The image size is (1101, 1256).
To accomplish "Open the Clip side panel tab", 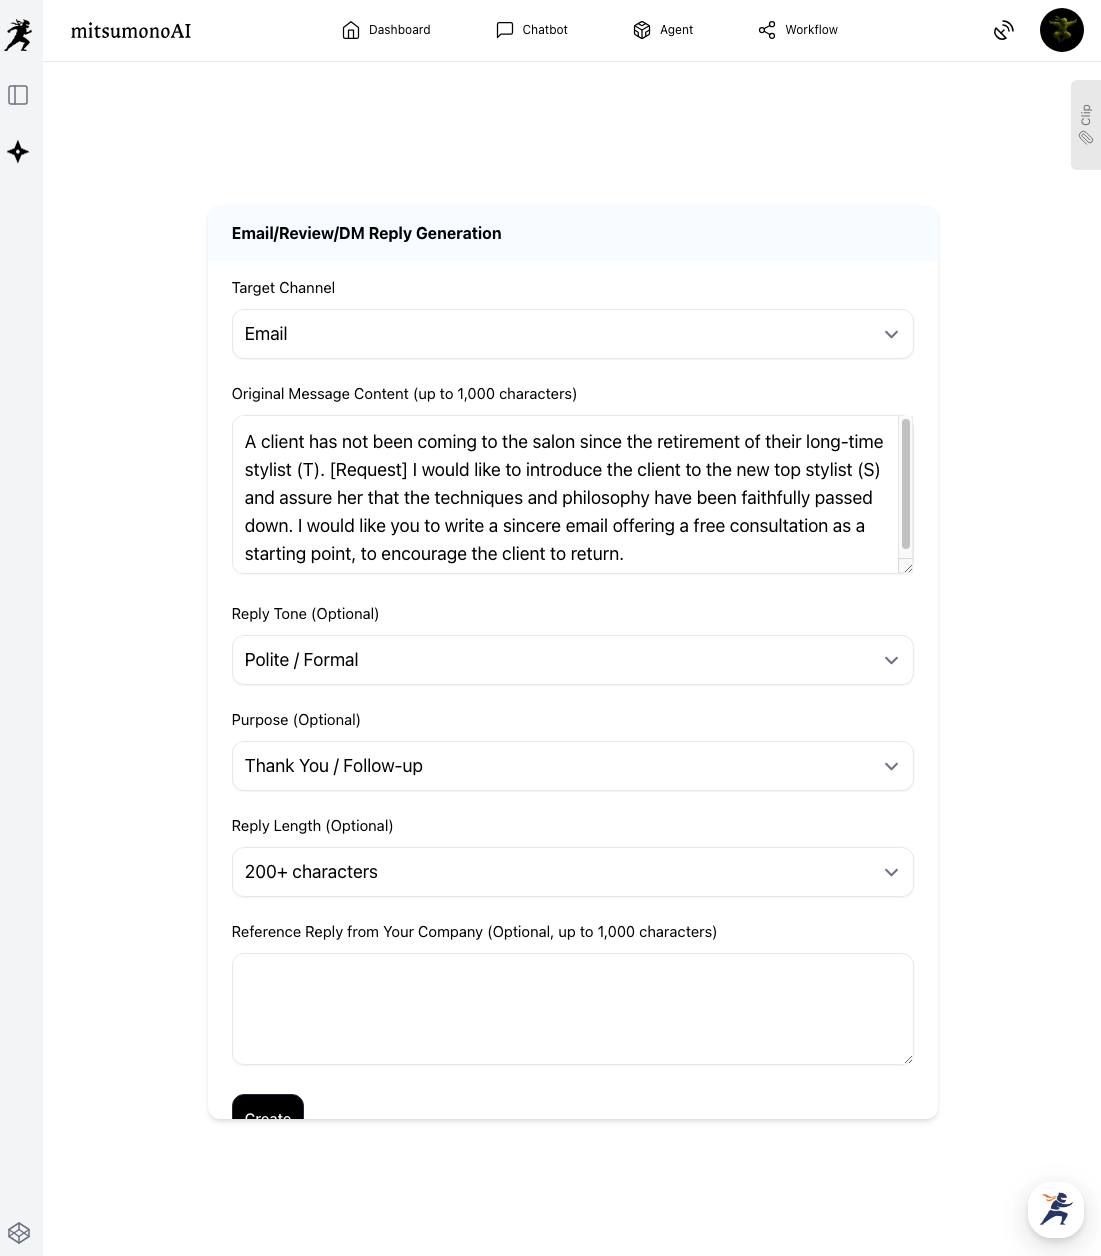I will coord(1085,125).
